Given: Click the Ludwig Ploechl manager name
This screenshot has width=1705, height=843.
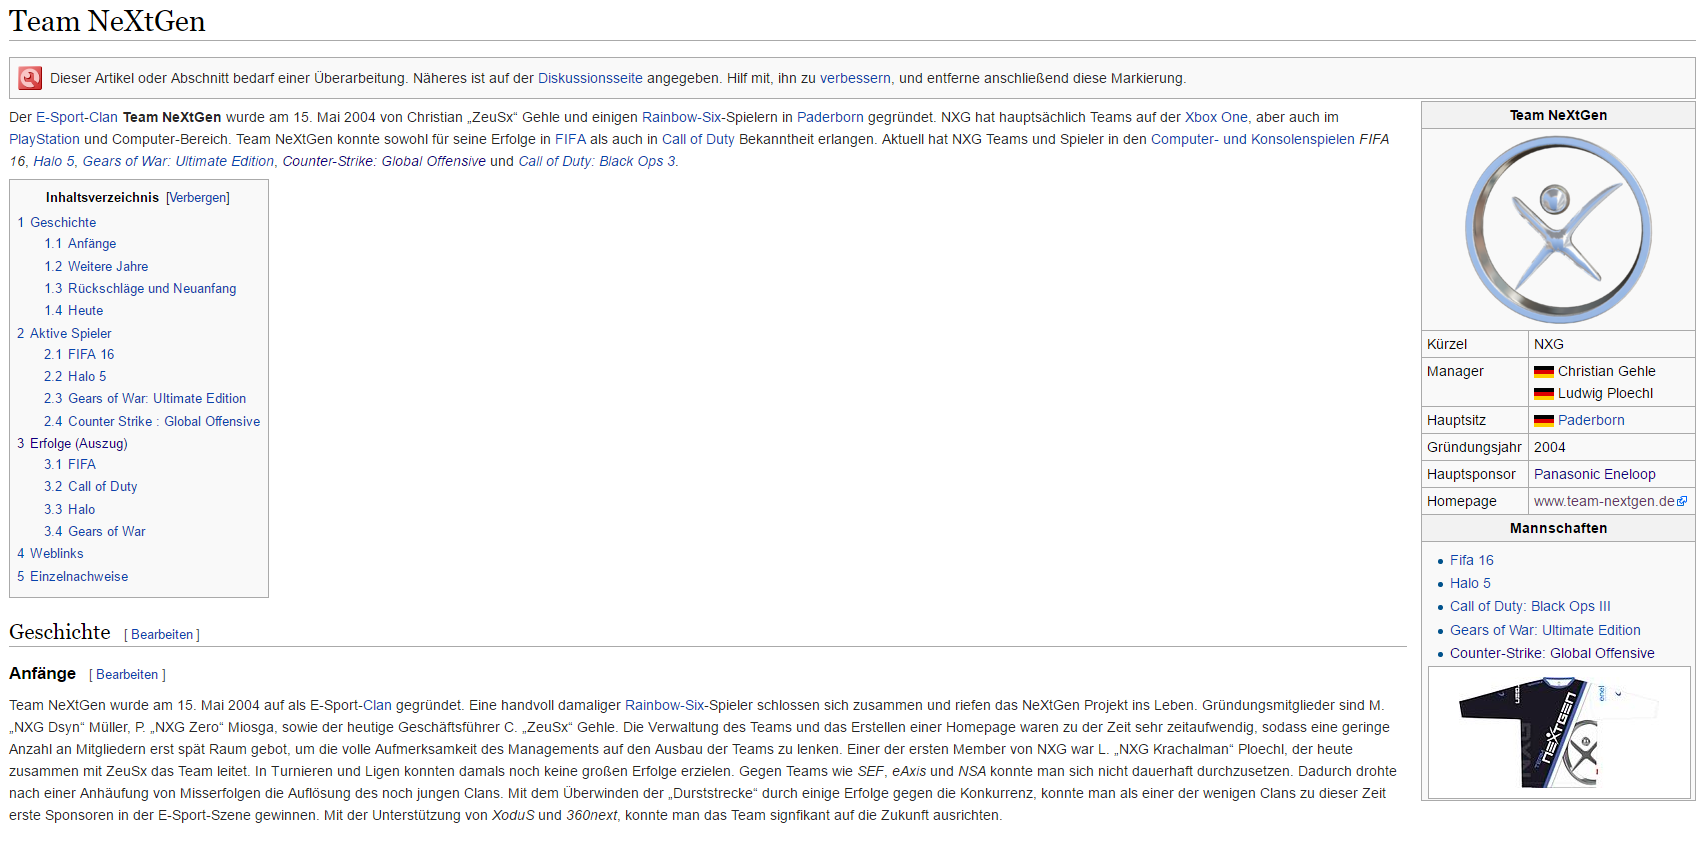Looking at the screenshot, I should 1606,393.
